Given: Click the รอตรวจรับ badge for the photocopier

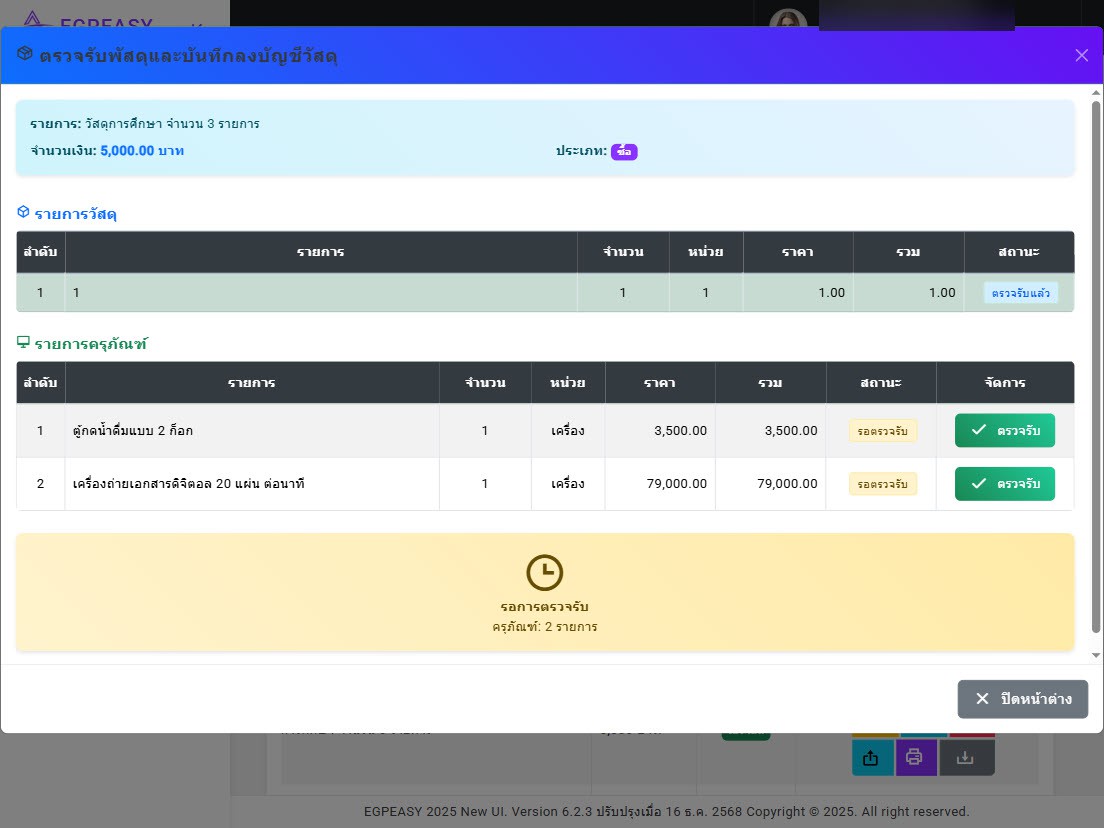Looking at the screenshot, I should pos(882,484).
